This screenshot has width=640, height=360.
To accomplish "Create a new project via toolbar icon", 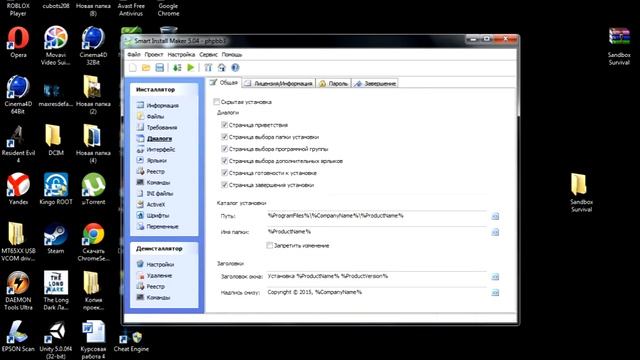I will tap(133, 68).
